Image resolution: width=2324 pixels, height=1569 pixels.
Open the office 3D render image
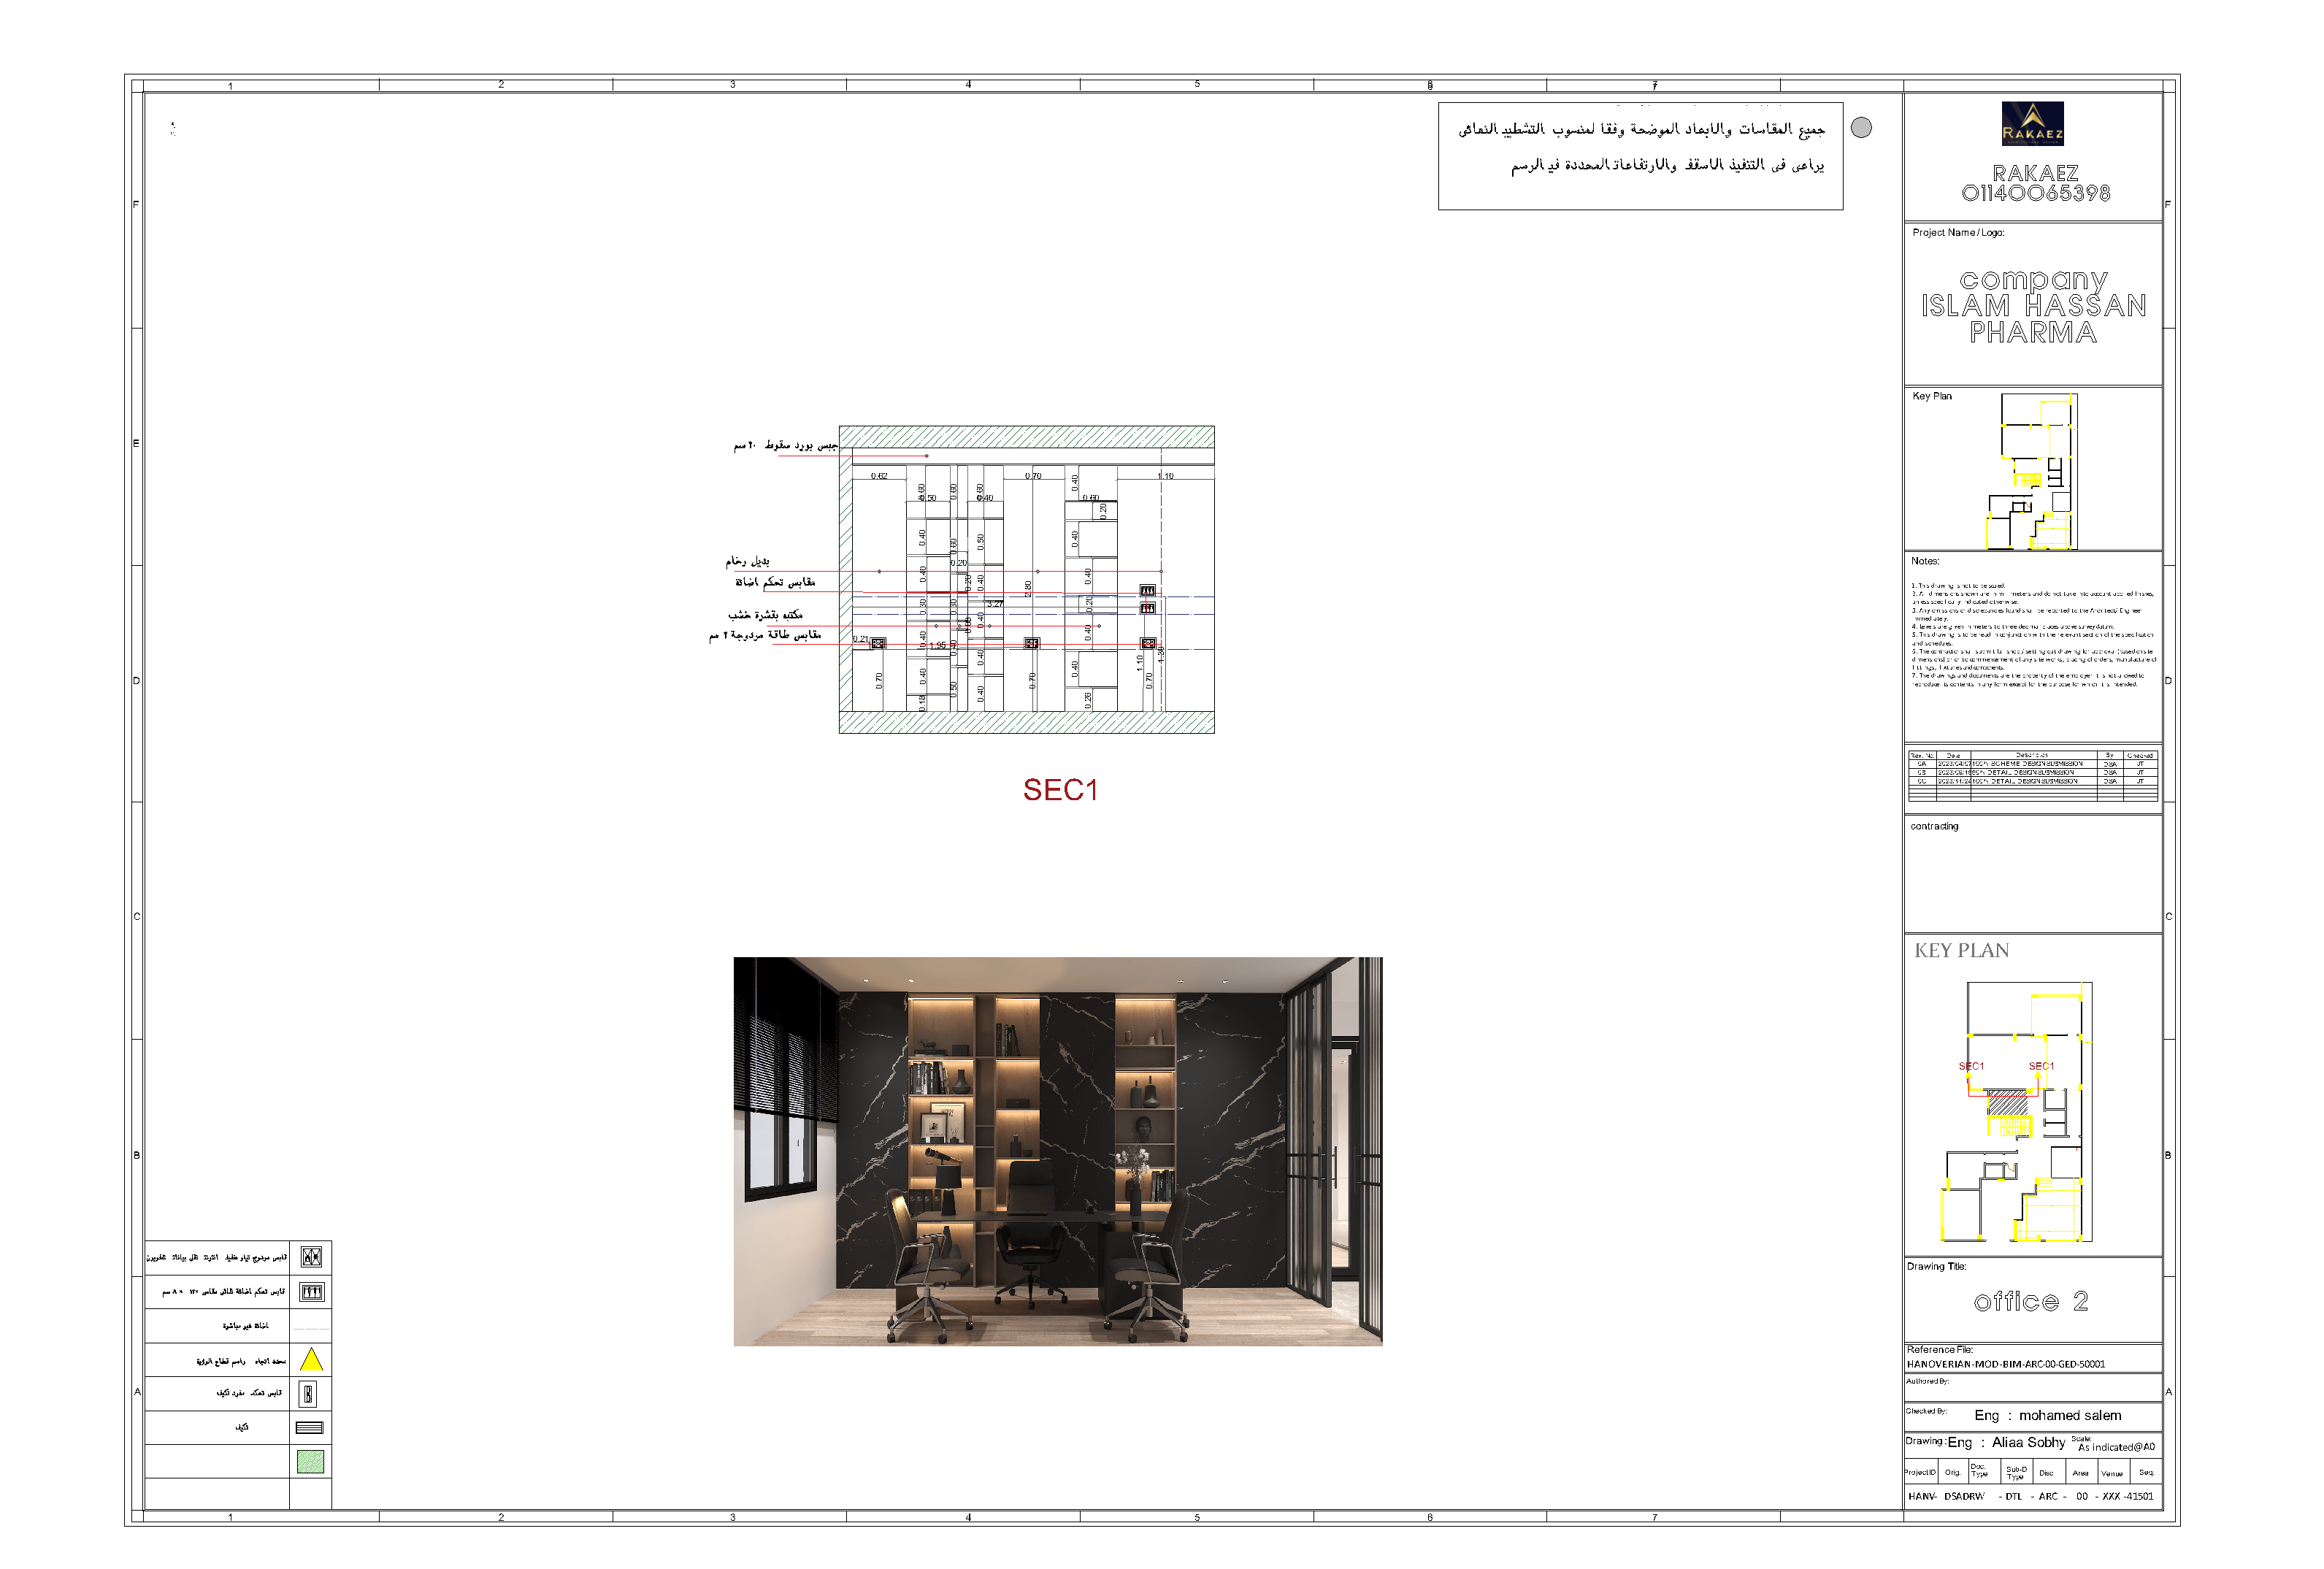point(1058,1151)
